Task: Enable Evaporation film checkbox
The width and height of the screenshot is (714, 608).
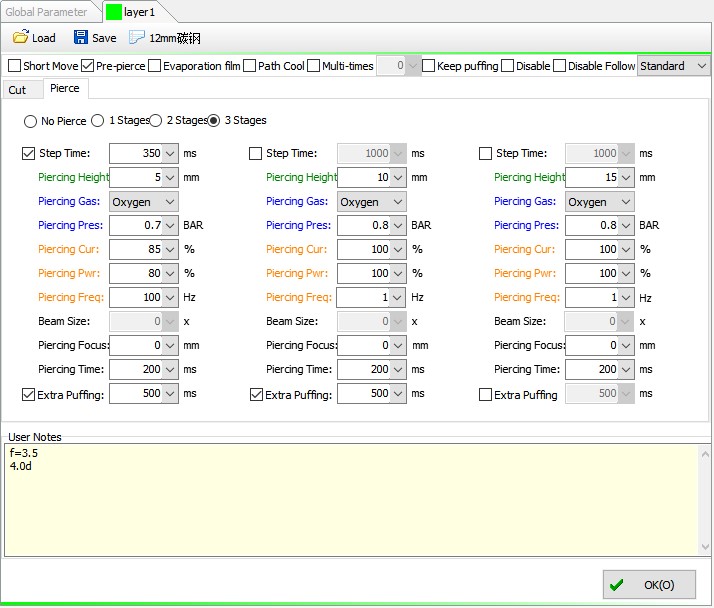Action: click(155, 66)
